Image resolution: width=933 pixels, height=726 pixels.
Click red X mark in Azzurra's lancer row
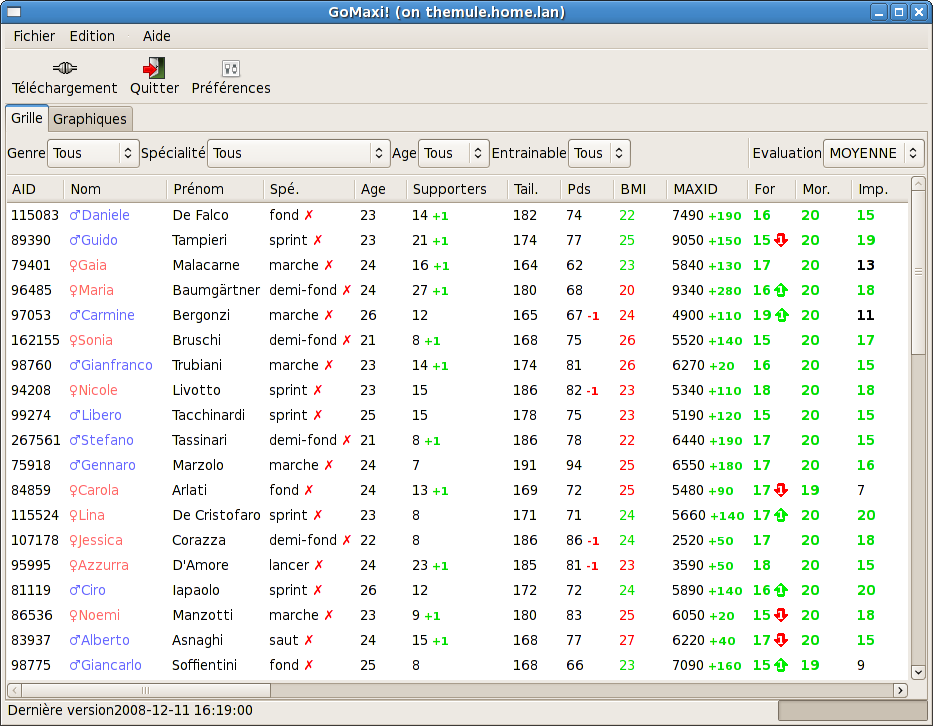319,565
